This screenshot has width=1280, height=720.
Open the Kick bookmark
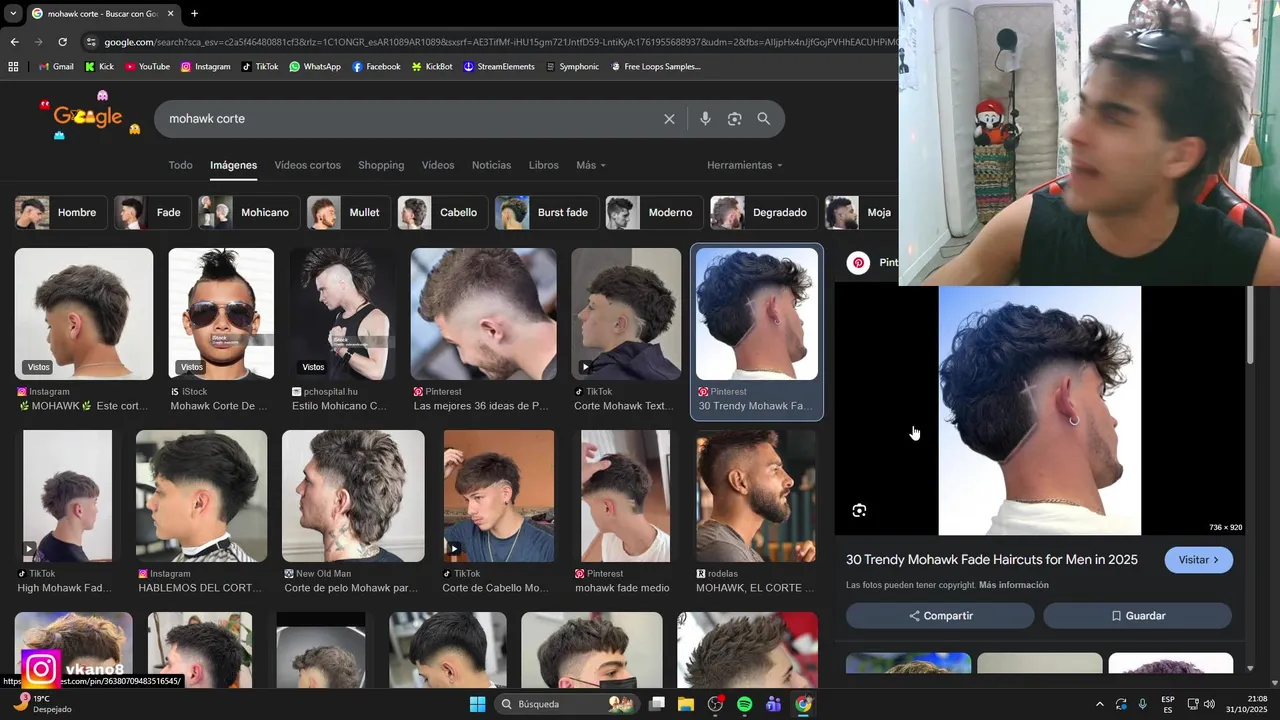coord(99,67)
